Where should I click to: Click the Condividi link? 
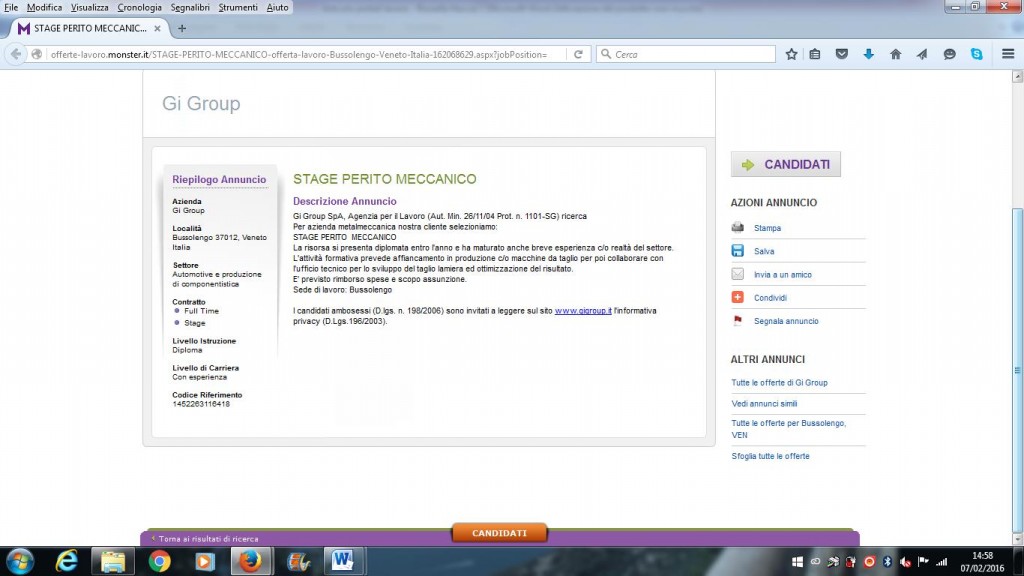click(x=770, y=298)
